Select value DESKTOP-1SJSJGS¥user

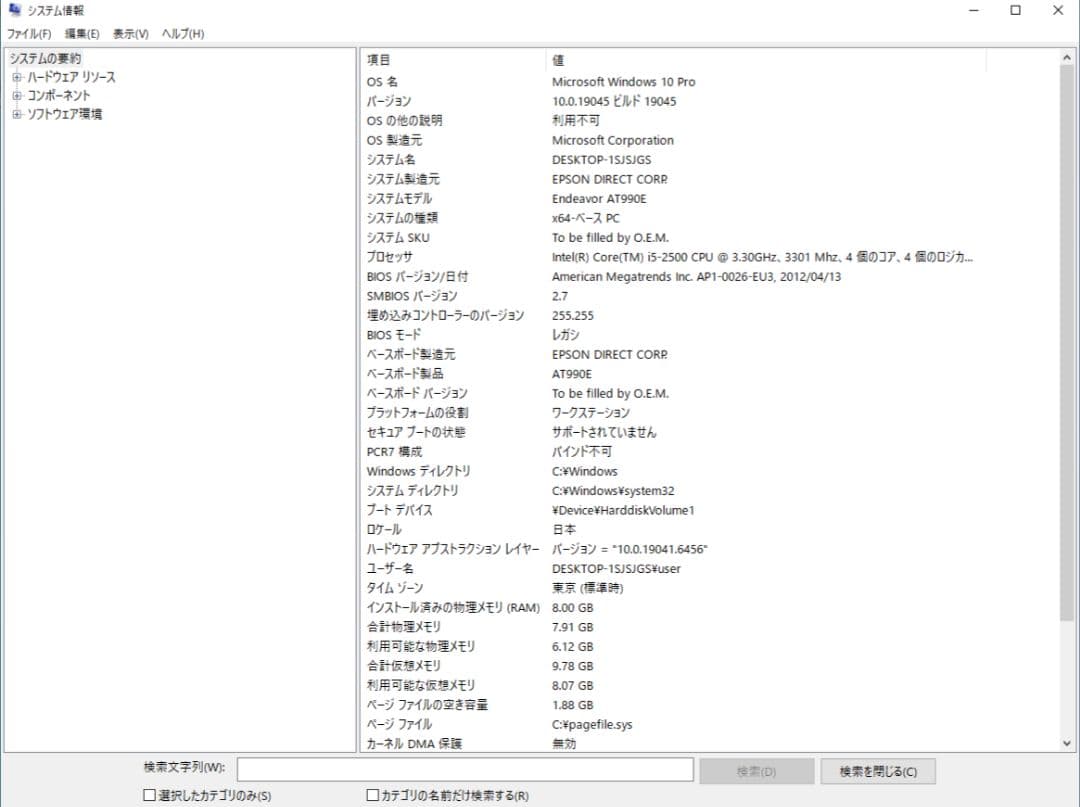pos(616,569)
